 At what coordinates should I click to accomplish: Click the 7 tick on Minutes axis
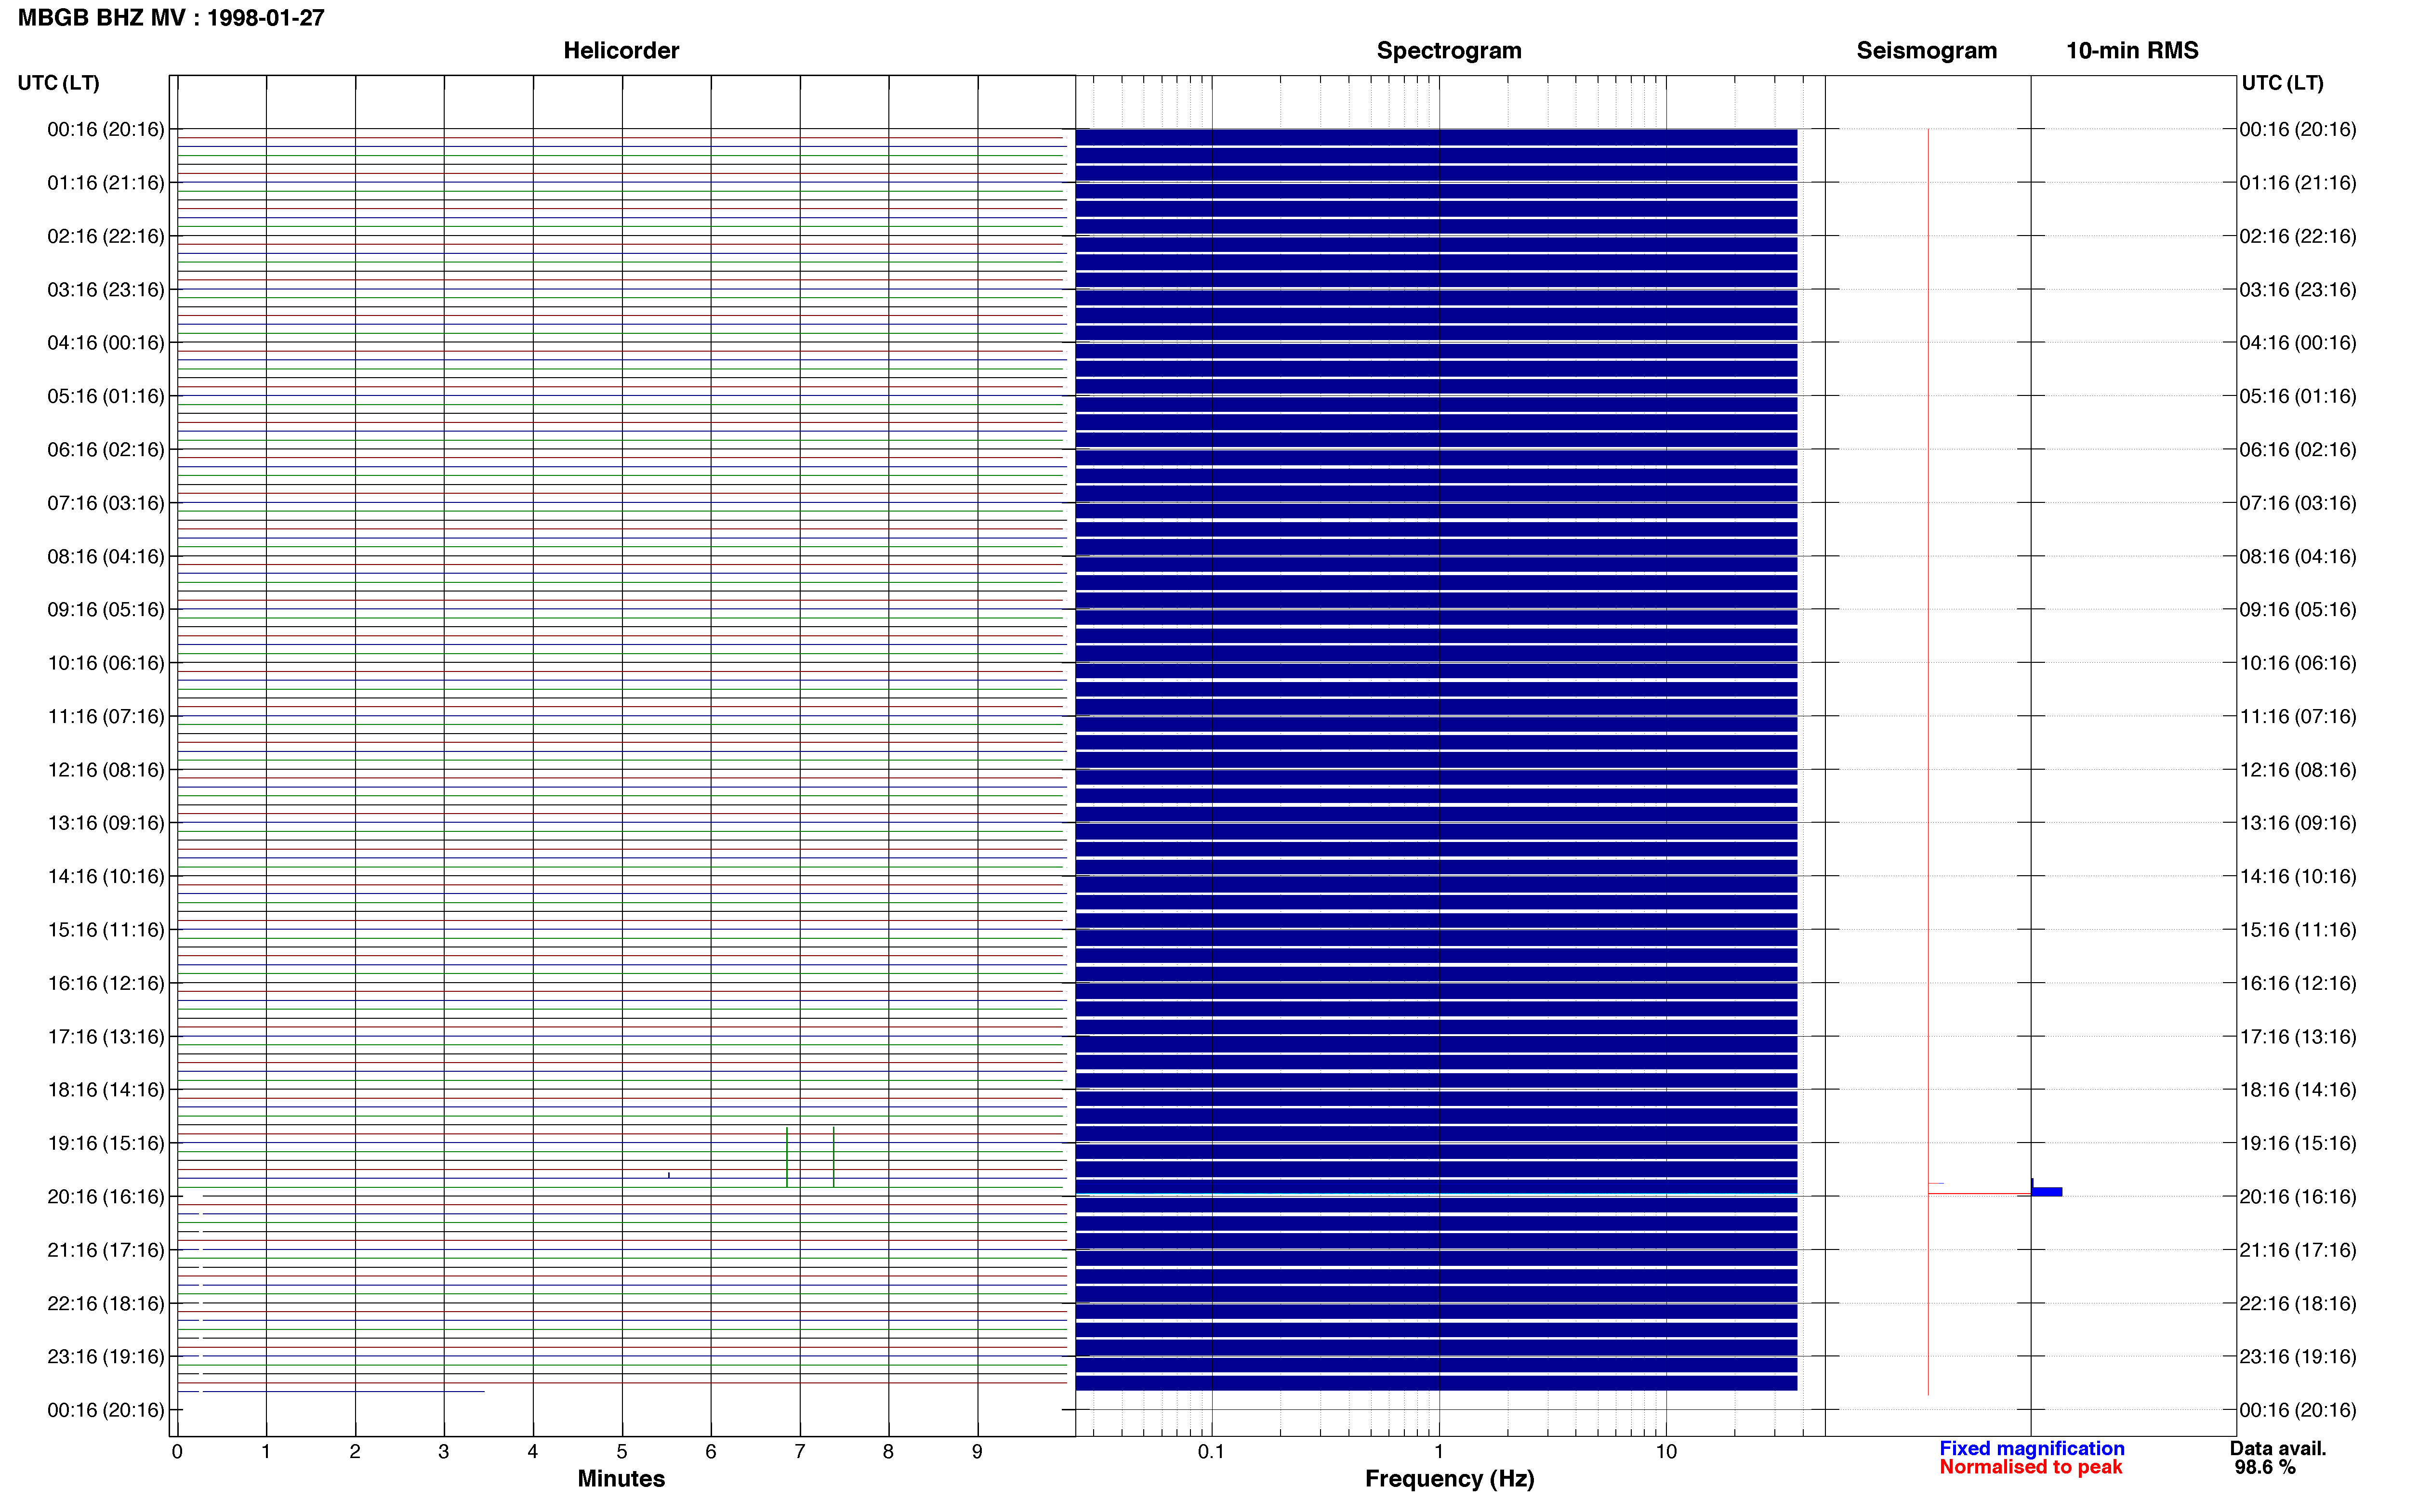[x=800, y=1451]
